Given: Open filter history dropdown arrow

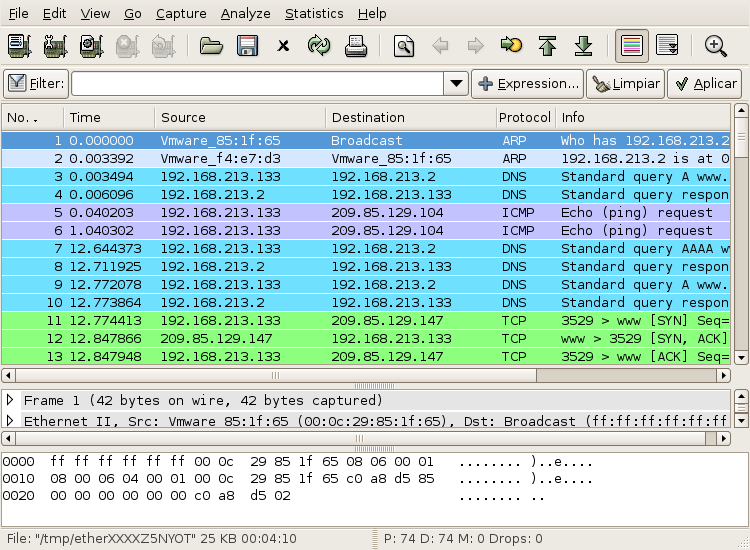Looking at the screenshot, I should point(456,84).
